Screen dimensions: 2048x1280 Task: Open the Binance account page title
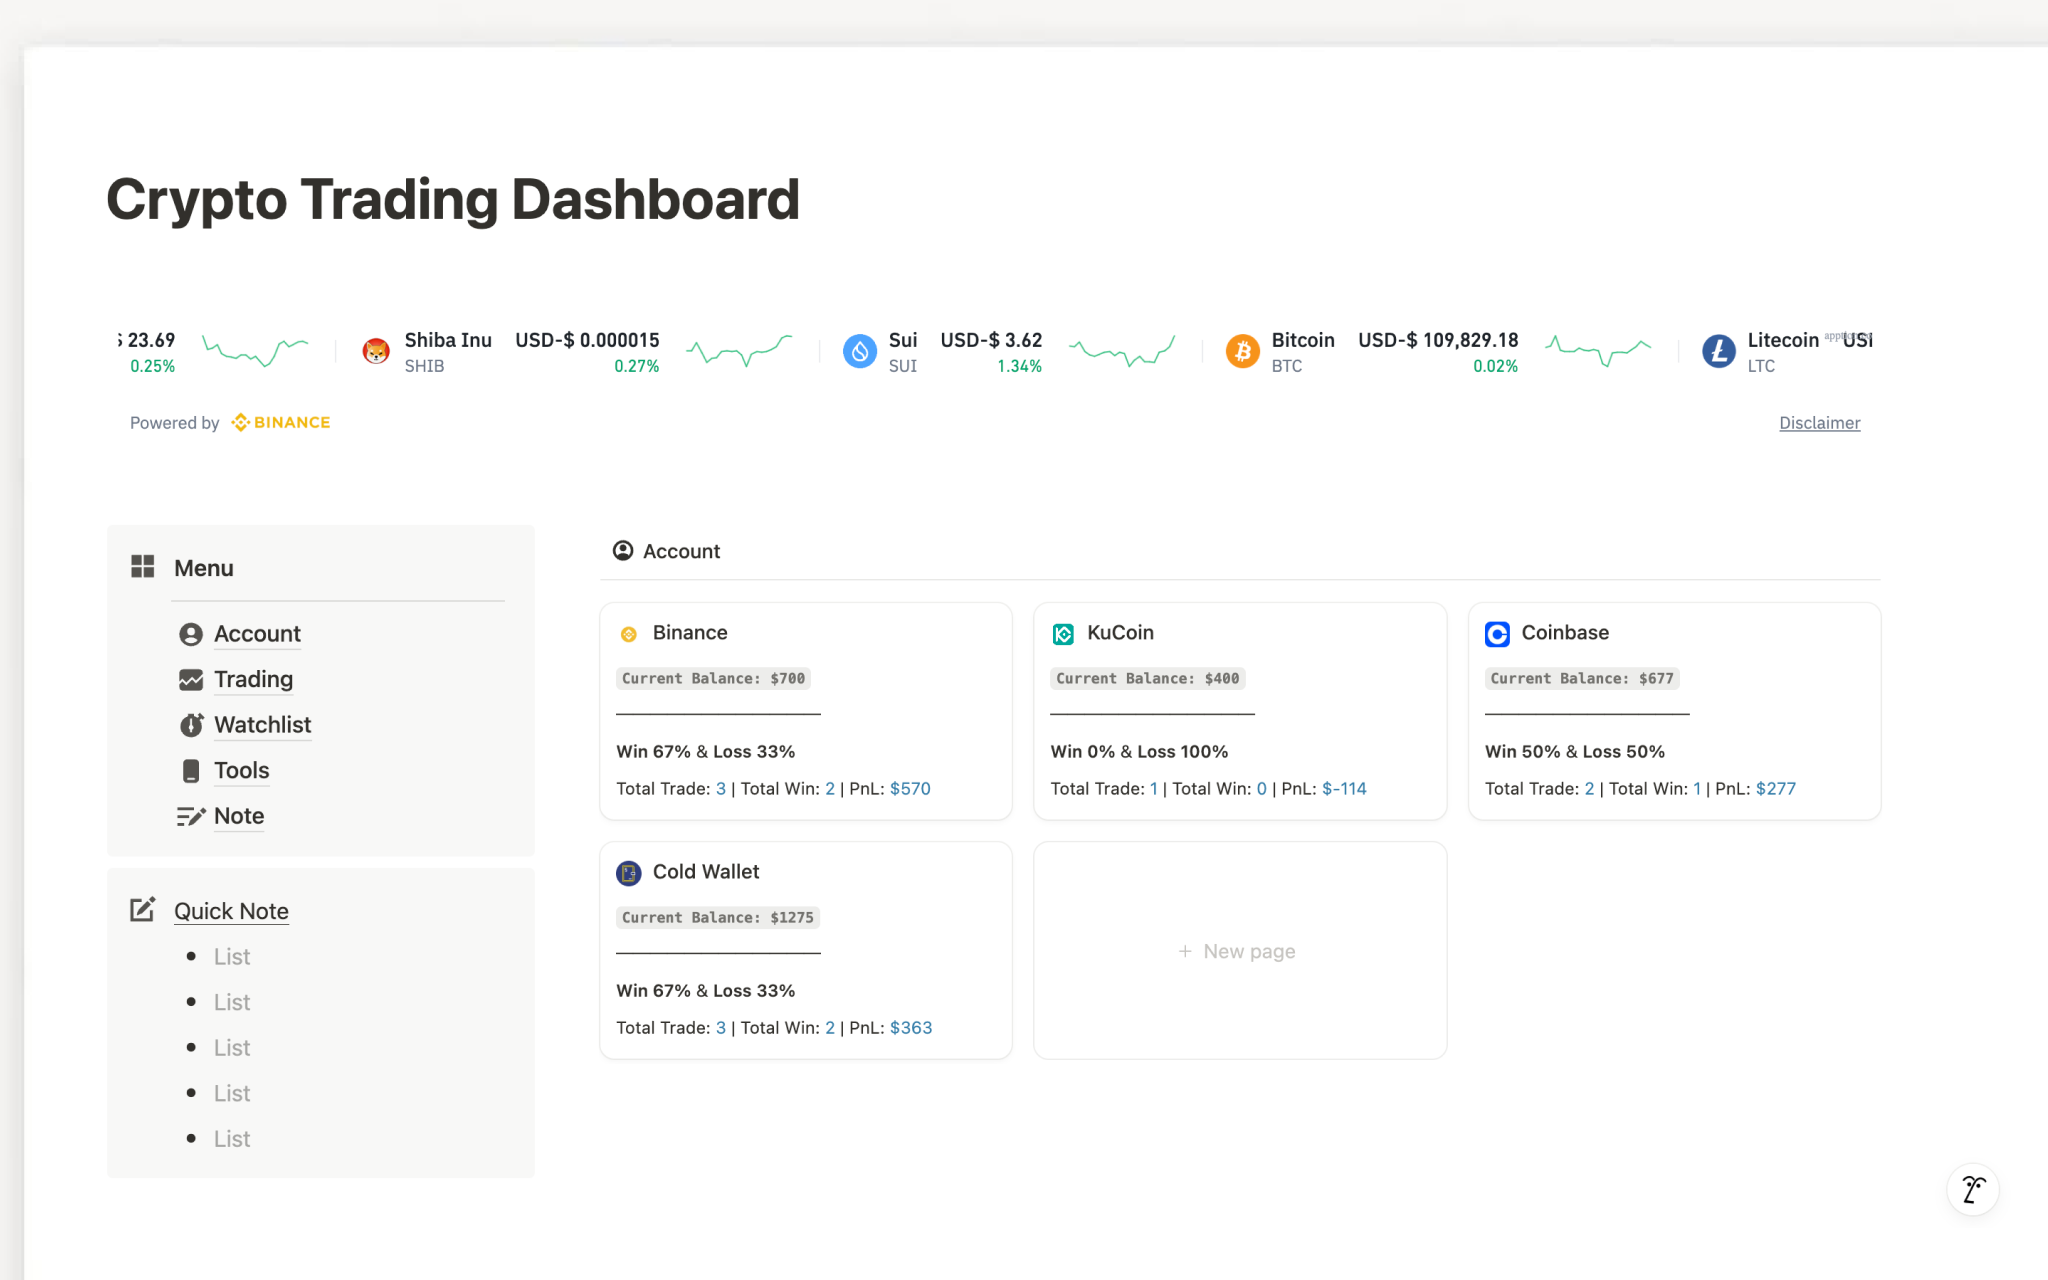pos(690,633)
